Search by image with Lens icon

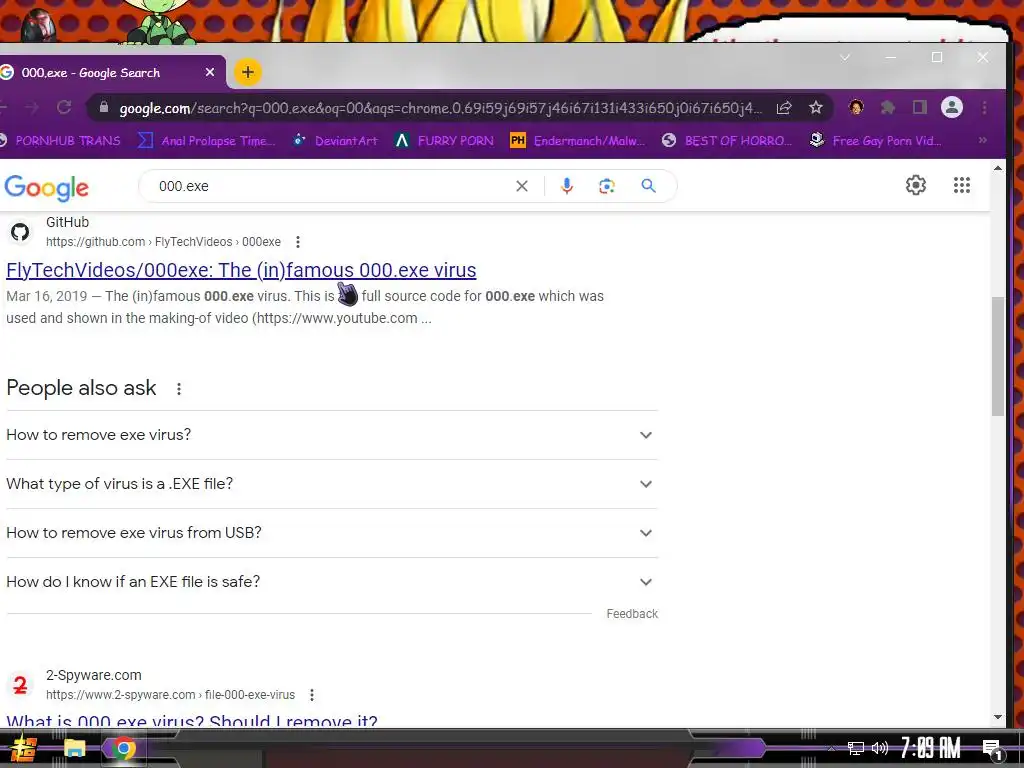click(607, 186)
